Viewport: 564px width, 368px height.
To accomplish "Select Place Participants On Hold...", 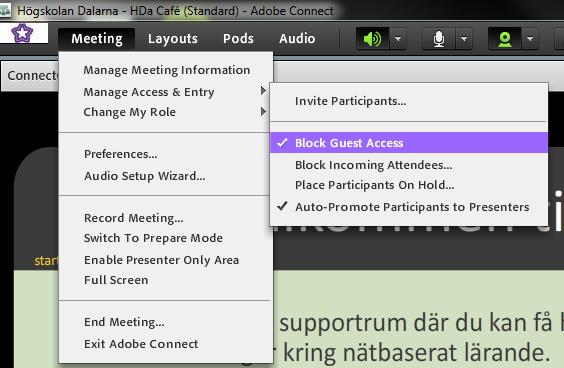I will coord(409,185).
